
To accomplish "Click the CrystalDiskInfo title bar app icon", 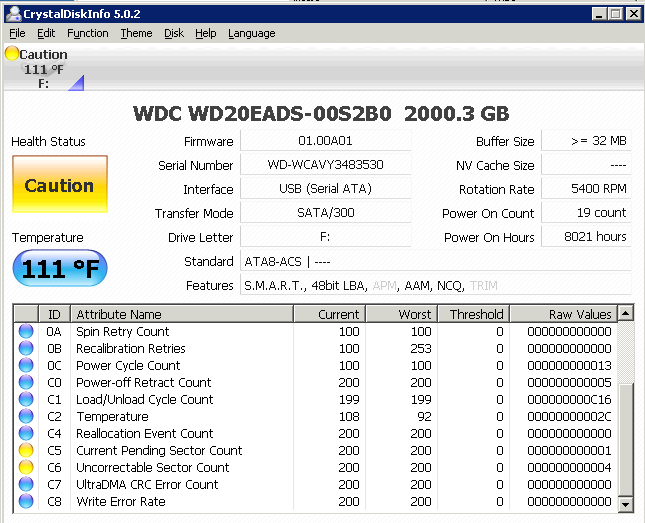I will click(14, 14).
